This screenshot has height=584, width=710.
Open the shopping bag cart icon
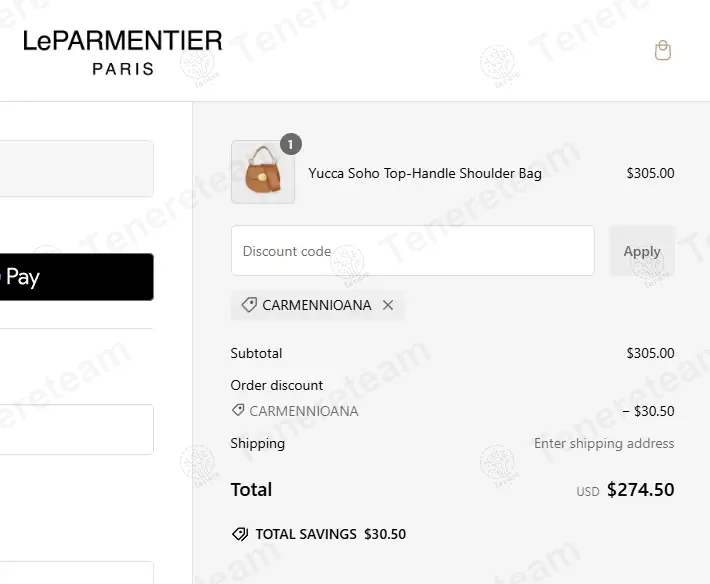[x=662, y=51]
